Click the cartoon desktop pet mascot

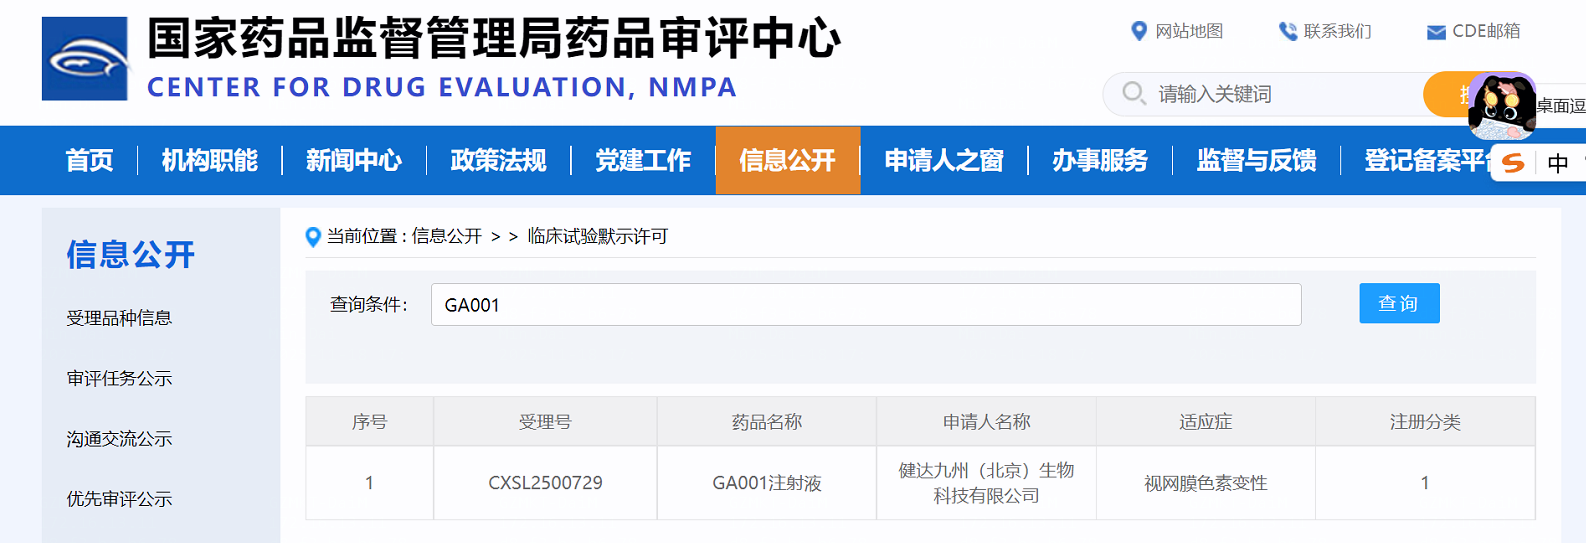(1501, 106)
